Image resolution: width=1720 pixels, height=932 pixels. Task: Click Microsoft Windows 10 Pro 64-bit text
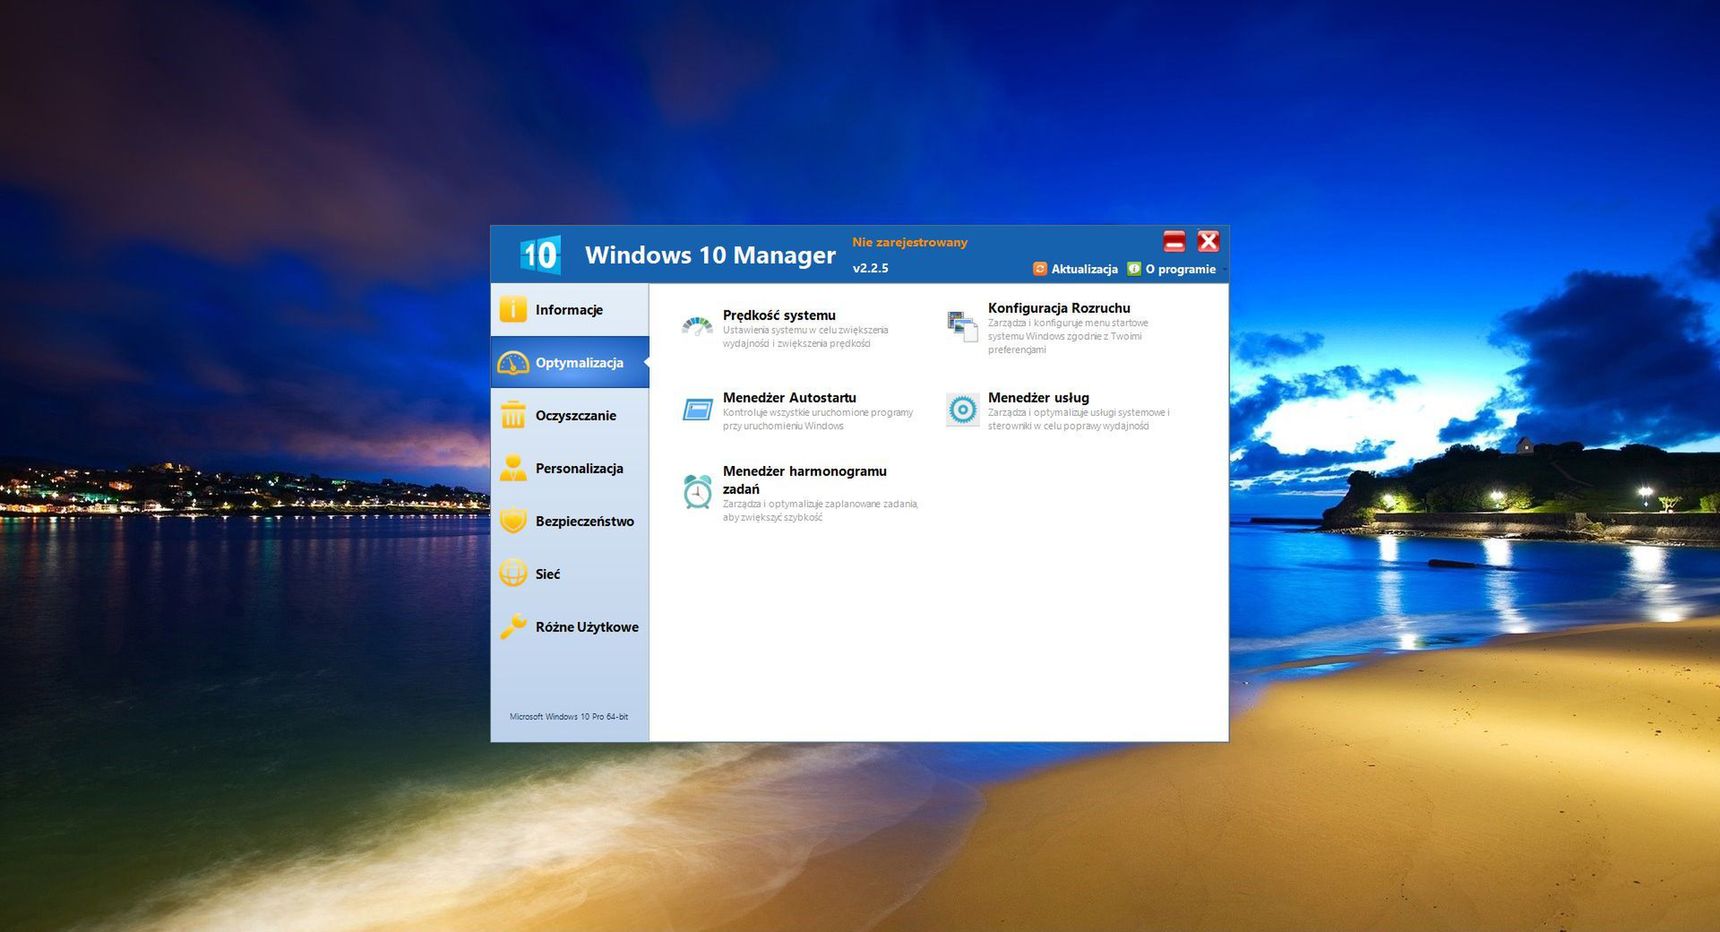click(569, 717)
